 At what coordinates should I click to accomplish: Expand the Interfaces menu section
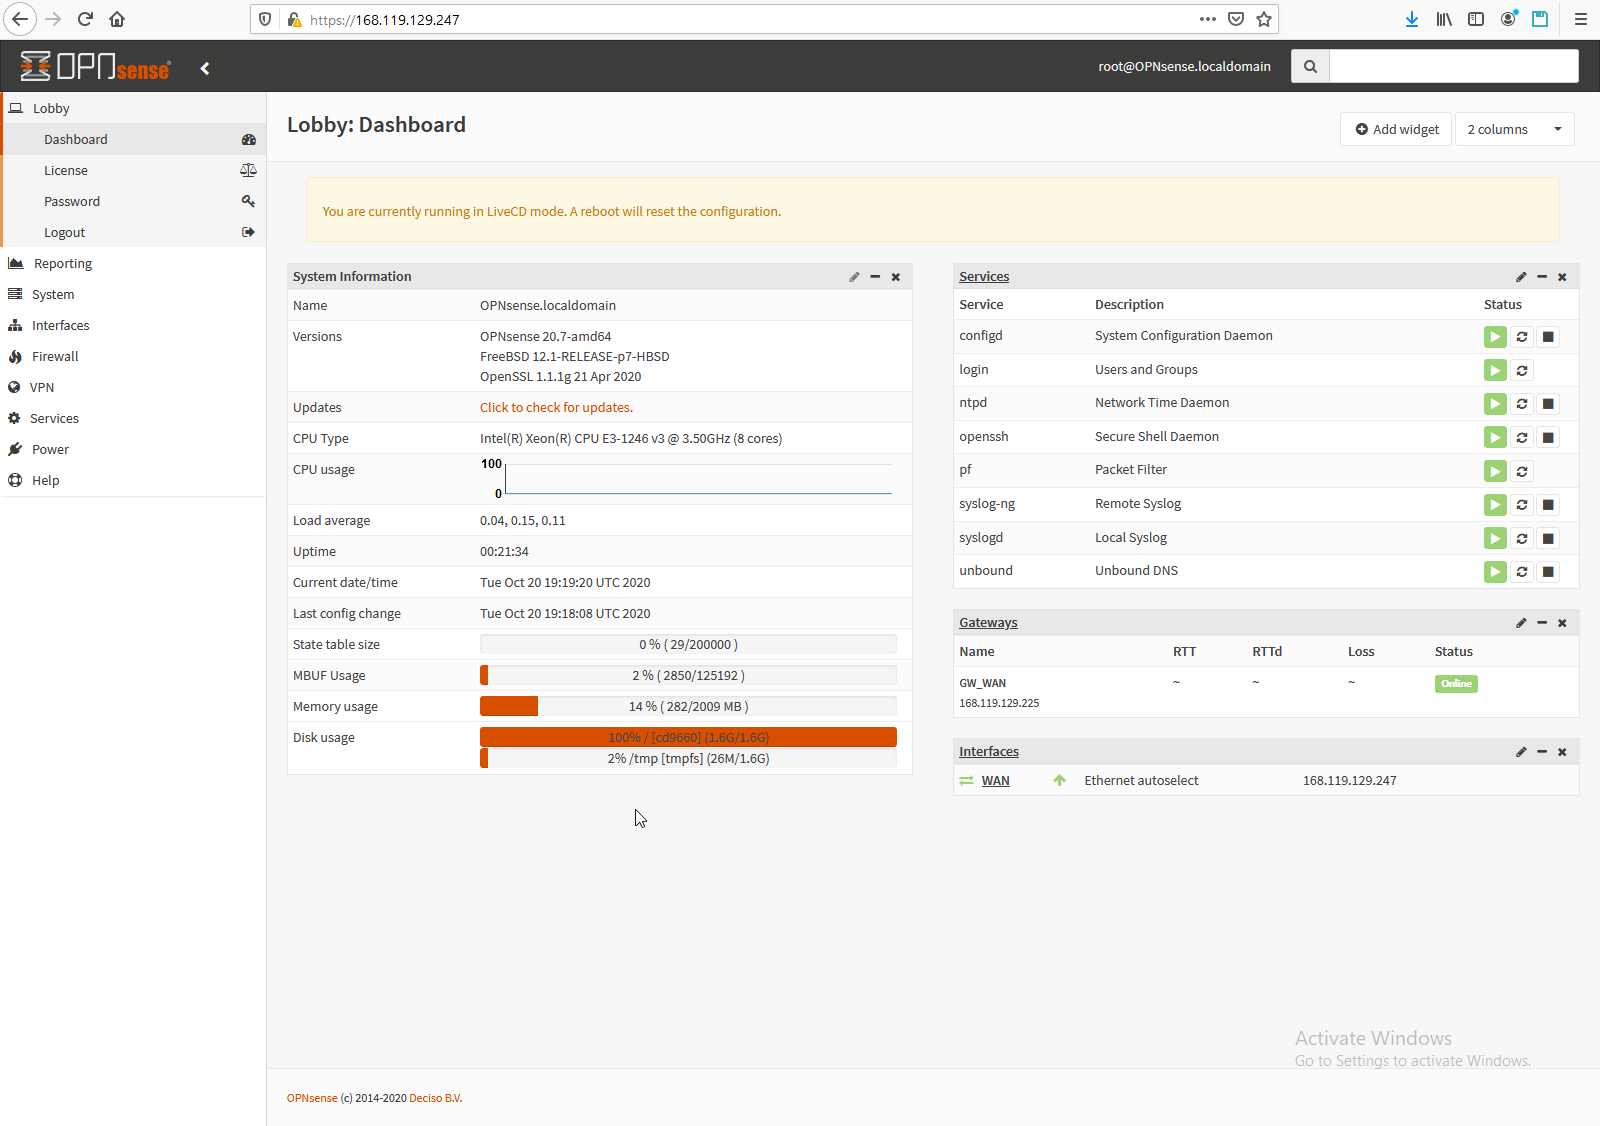[x=60, y=326]
